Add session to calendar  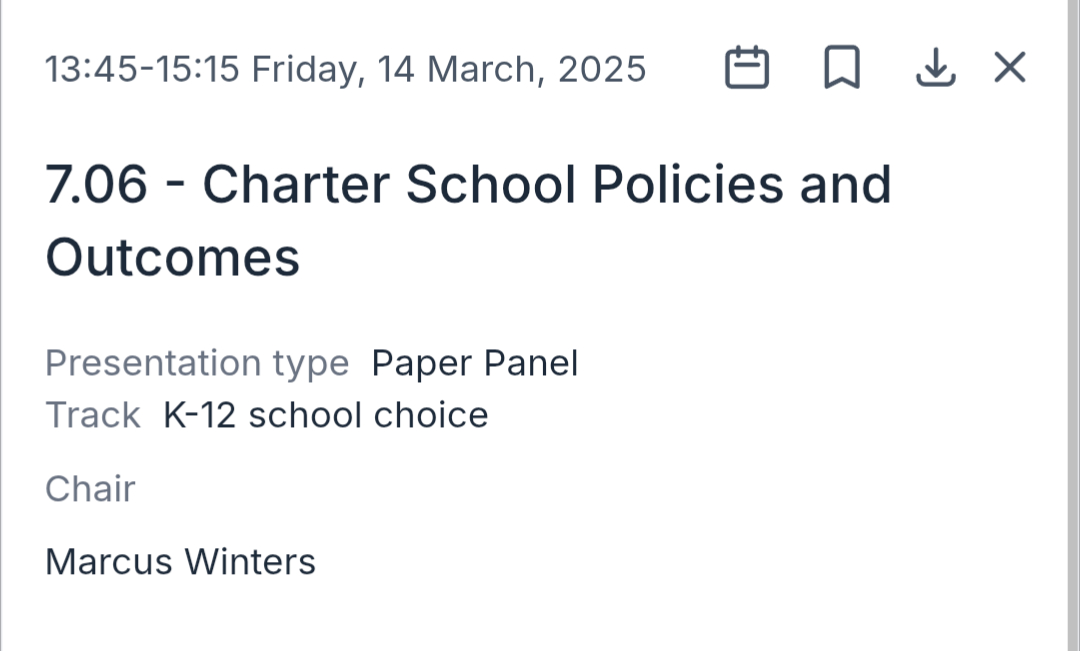tap(746, 68)
